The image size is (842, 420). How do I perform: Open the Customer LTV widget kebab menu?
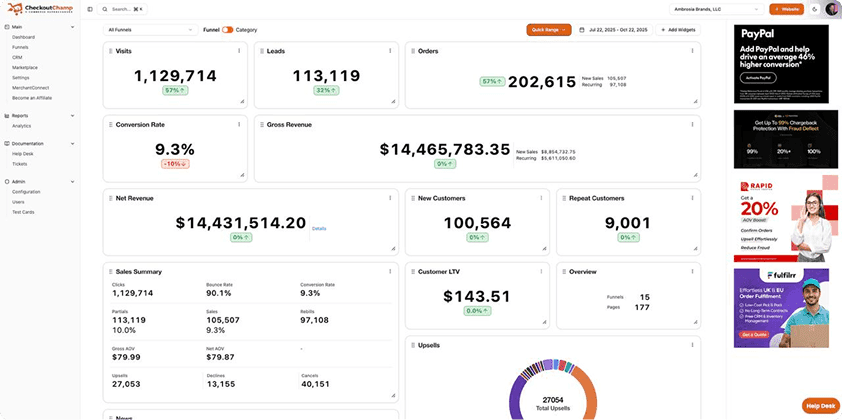[x=541, y=271]
